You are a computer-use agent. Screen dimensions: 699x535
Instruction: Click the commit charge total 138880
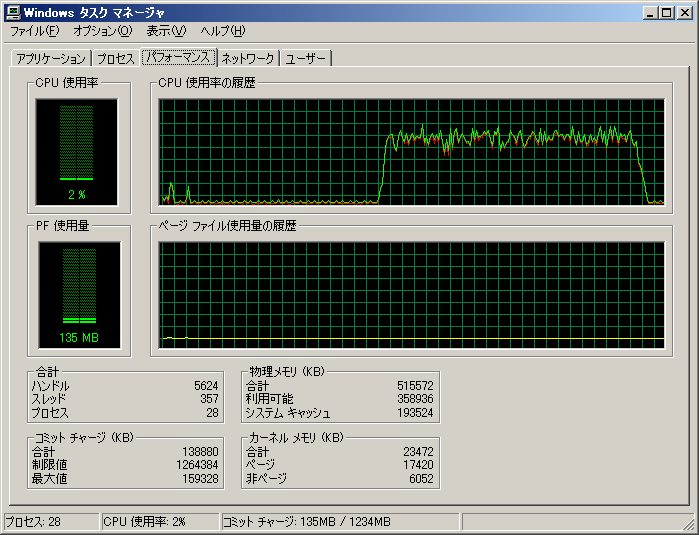click(x=200, y=452)
